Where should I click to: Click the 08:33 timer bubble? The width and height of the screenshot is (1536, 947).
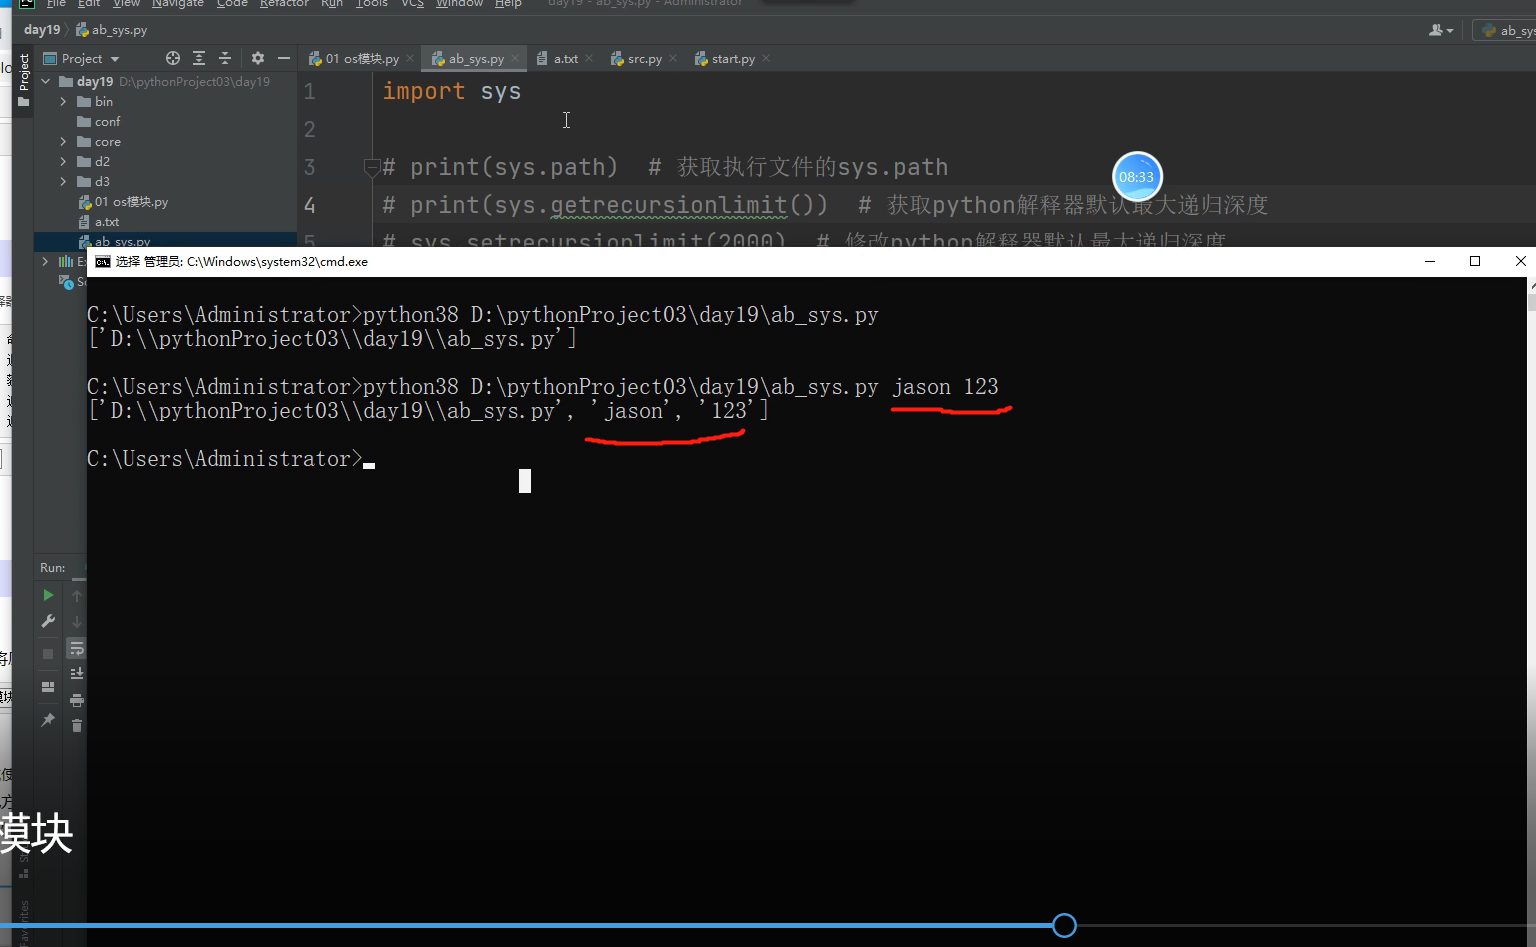pyautogui.click(x=1137, y=177)
